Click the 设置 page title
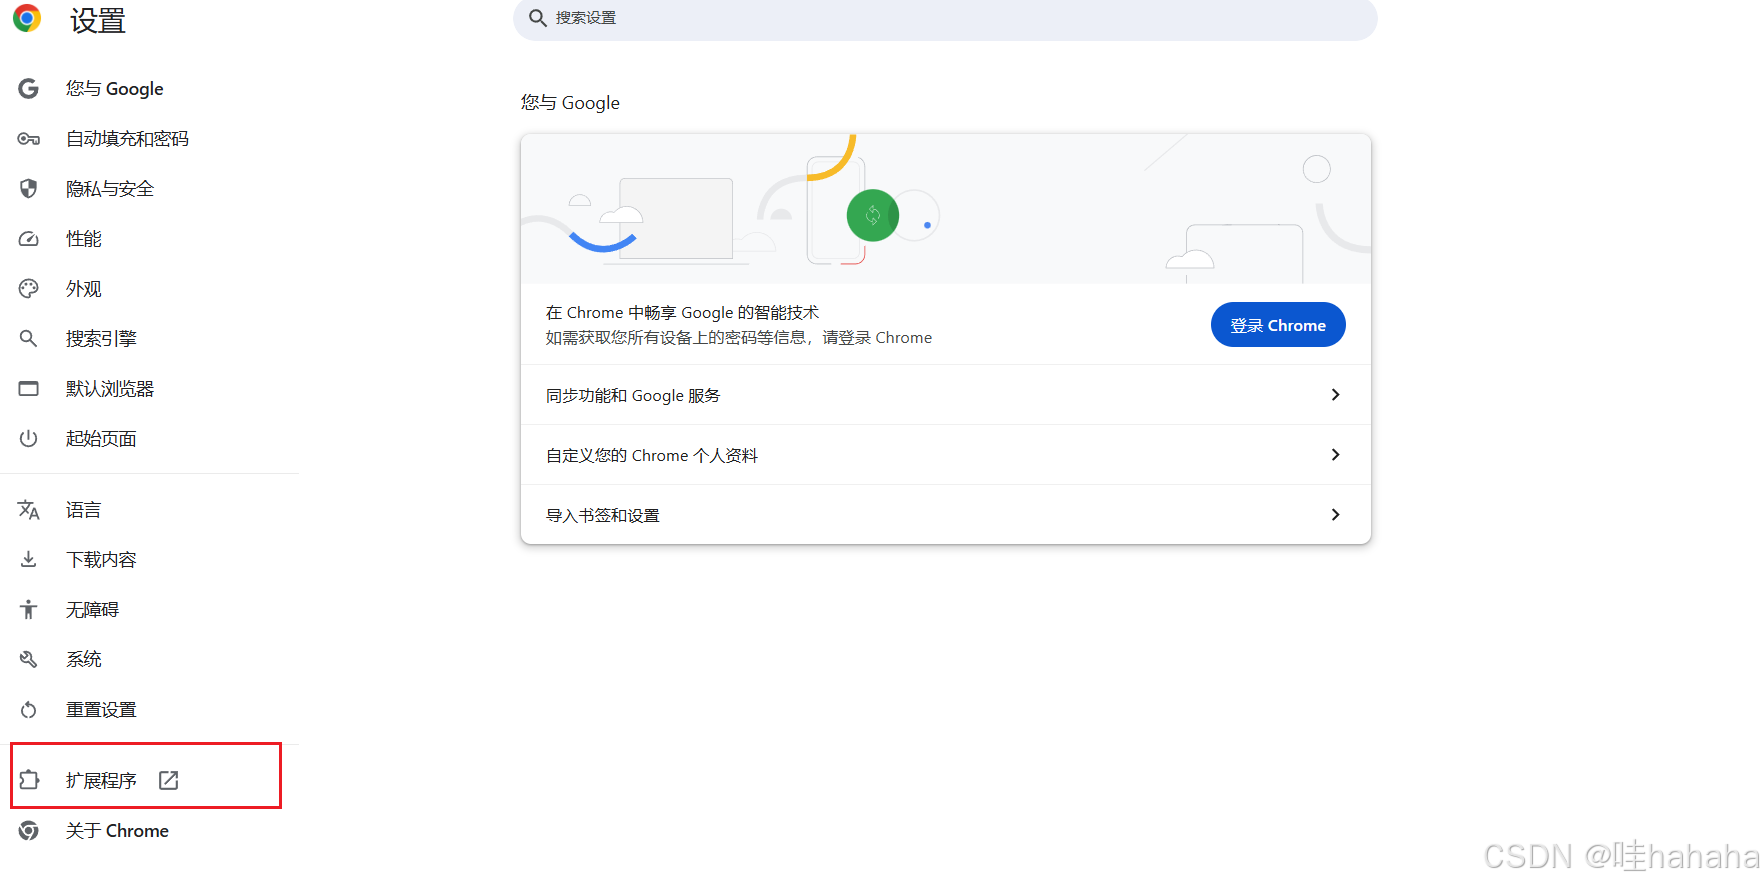 click(98, 20)
